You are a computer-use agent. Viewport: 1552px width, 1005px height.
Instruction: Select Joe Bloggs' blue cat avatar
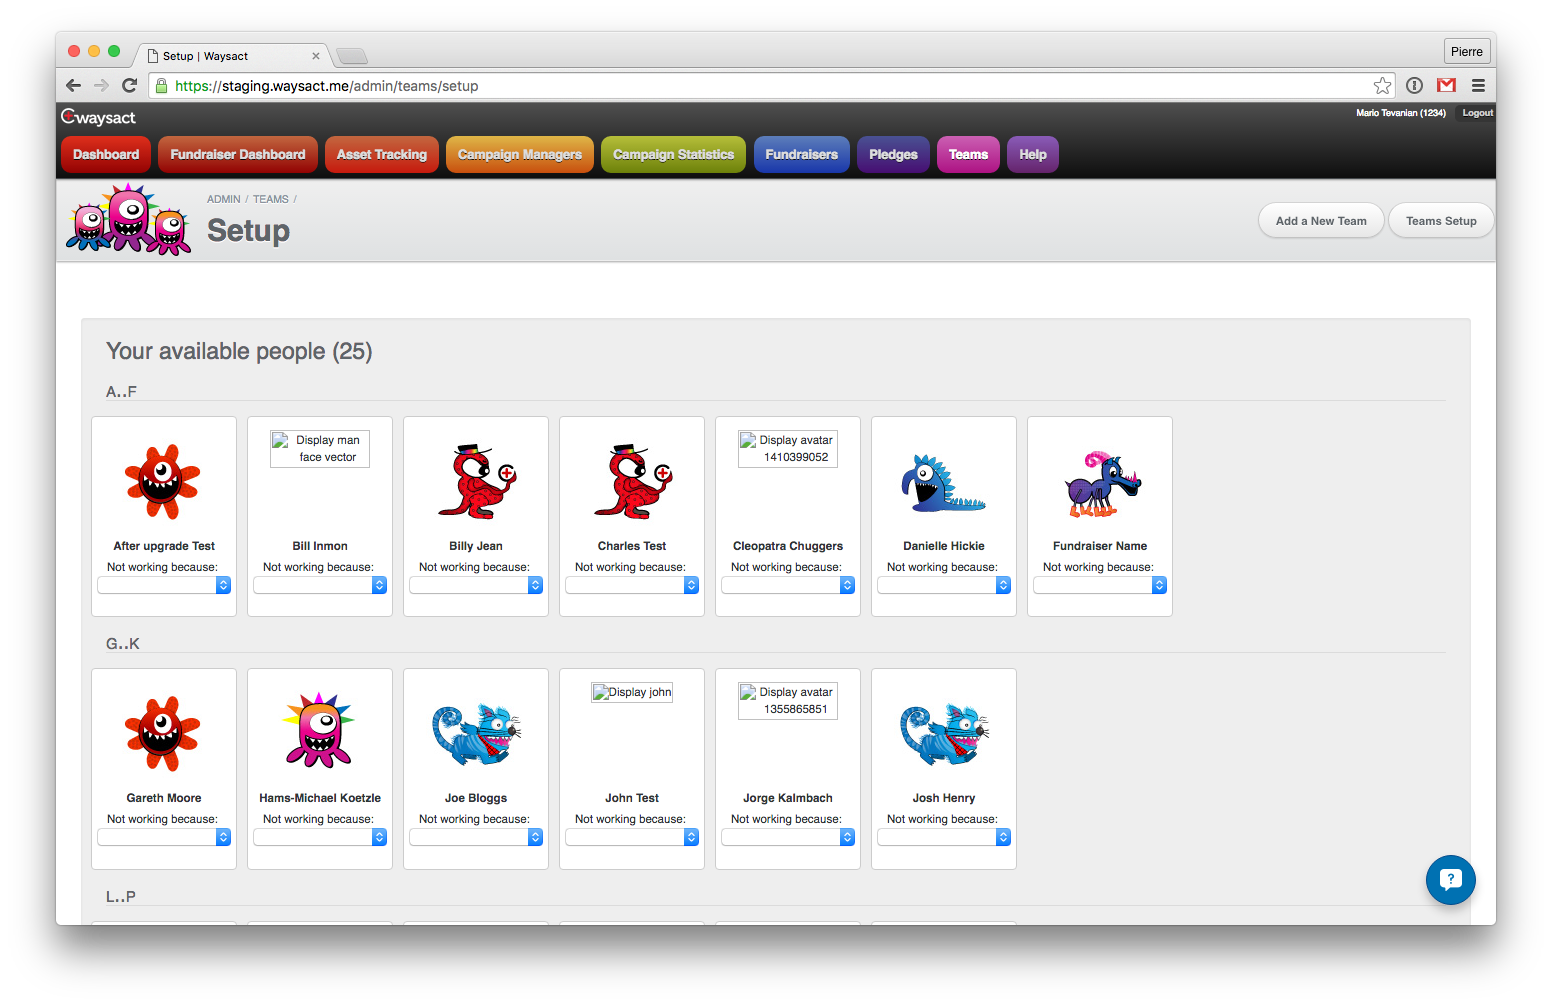pyautogui.click(x=477, y=735)
